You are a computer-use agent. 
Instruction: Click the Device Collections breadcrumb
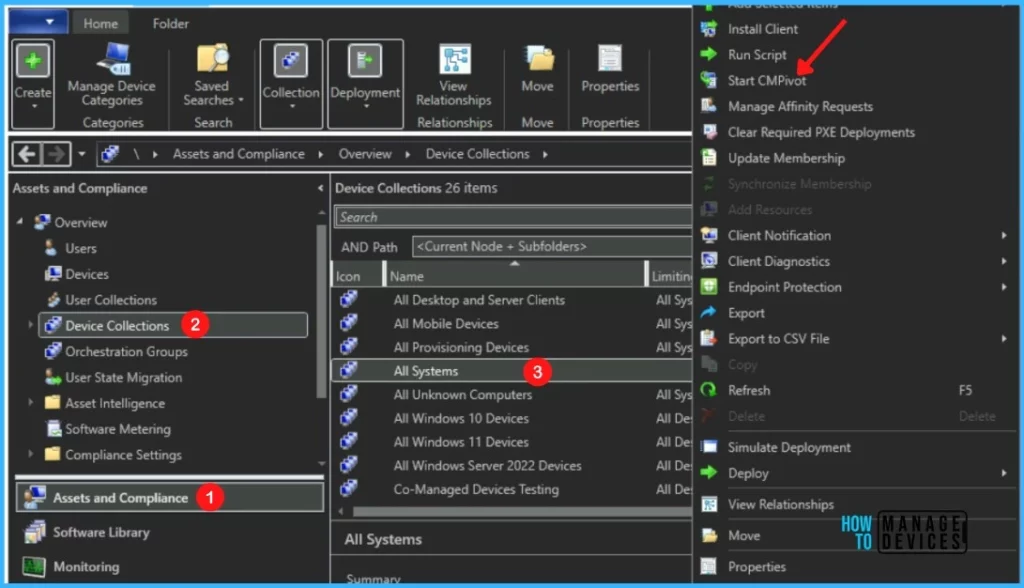click(x=477, y=154)
